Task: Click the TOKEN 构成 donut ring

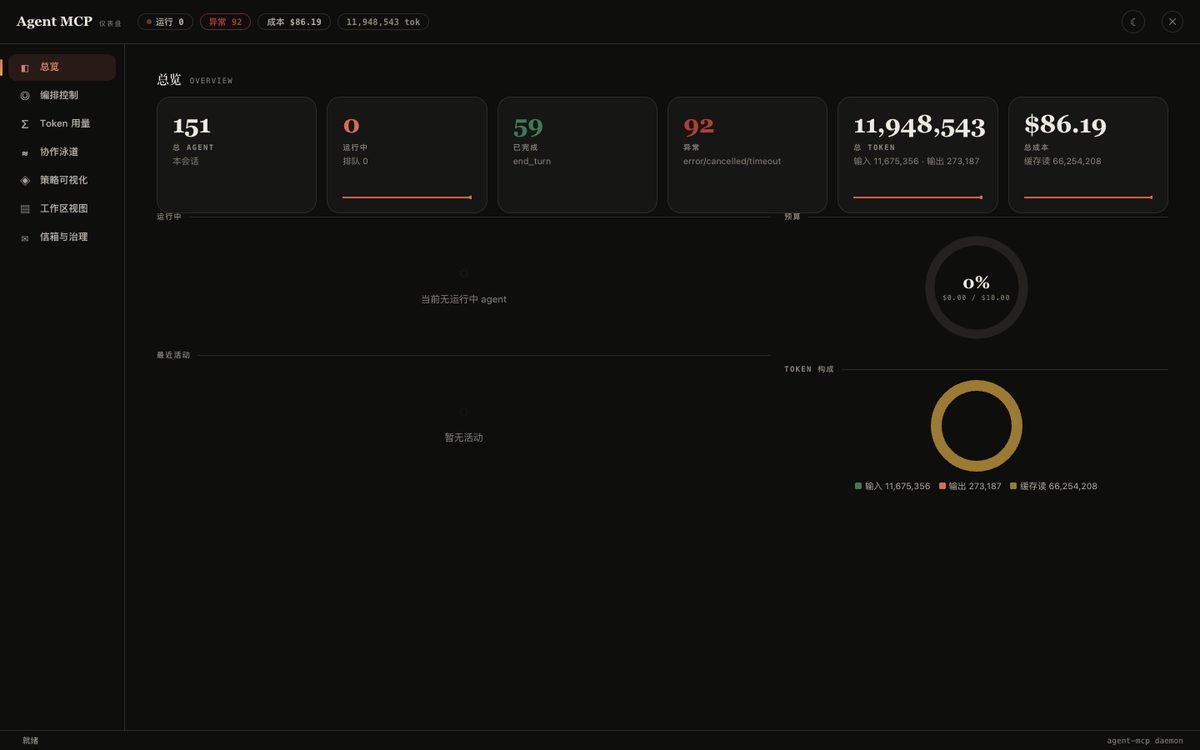Action: [976, 426]
